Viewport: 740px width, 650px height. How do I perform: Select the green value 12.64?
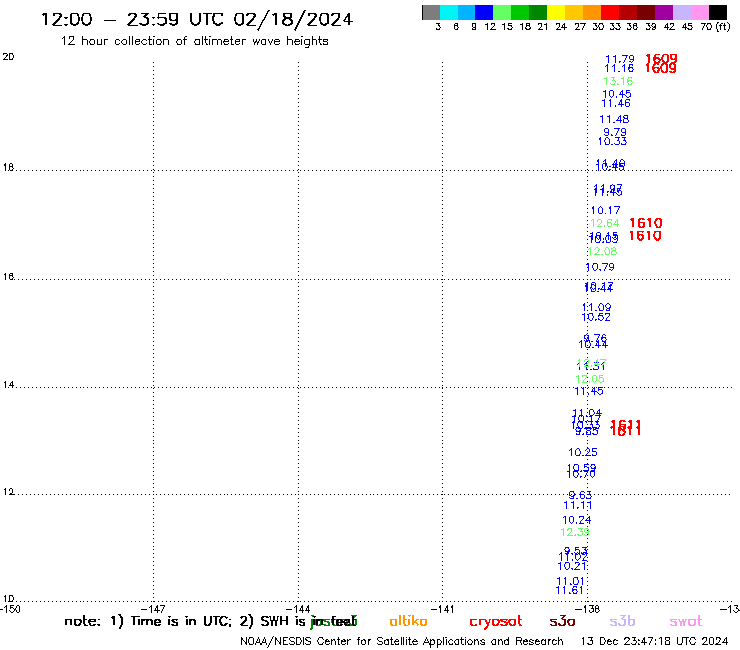[x=605, y=223]
